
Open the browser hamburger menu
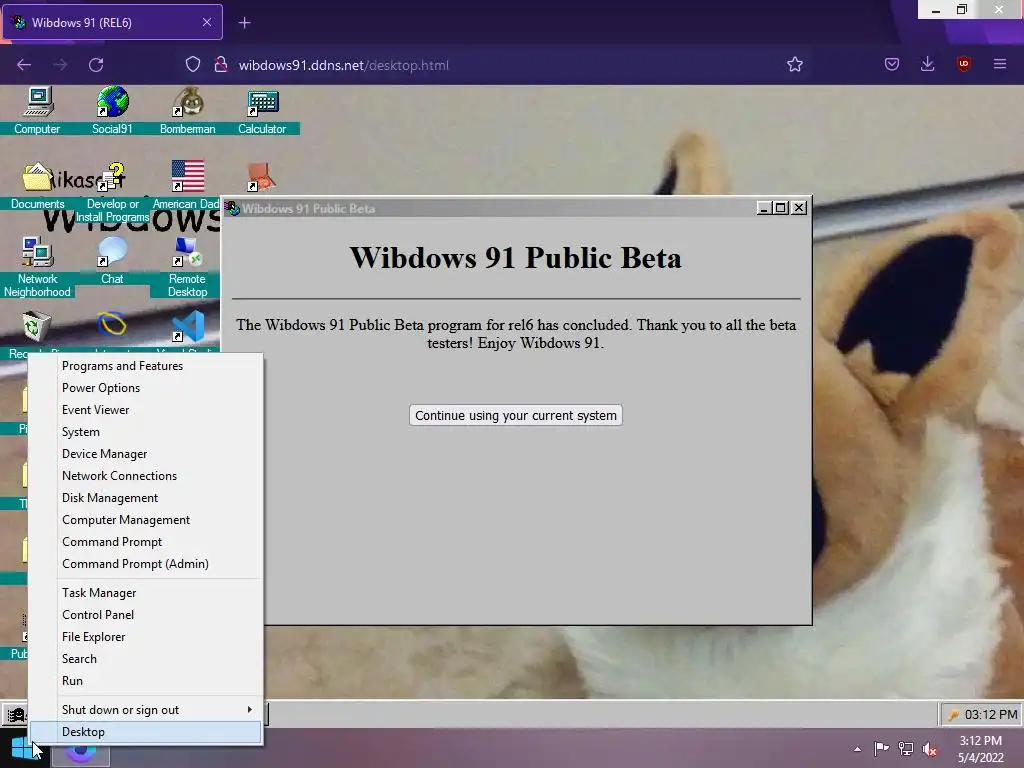(x=1000, y=64)
